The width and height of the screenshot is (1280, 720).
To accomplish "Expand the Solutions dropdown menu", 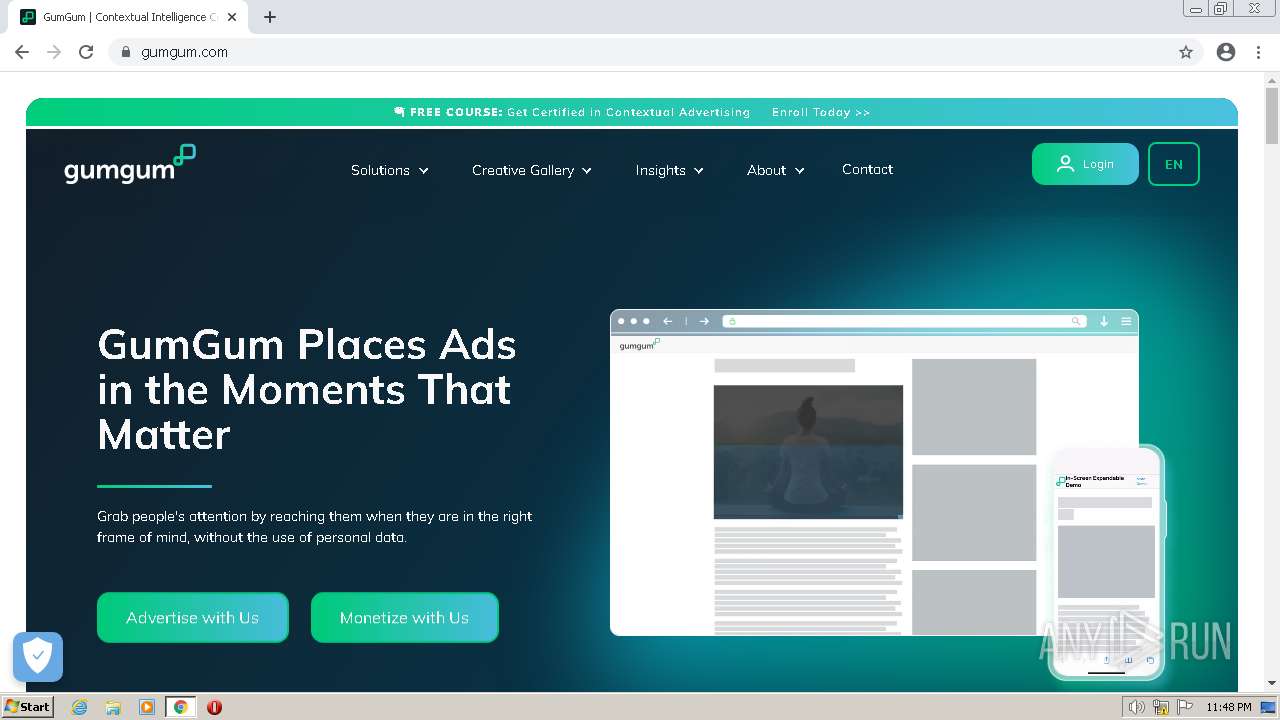I will (x=390, y=170).
